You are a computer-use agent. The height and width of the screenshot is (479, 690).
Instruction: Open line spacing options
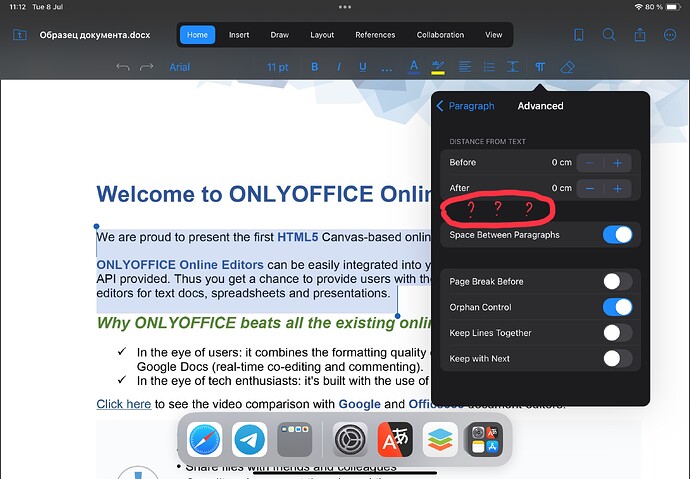tap(513, 67)
